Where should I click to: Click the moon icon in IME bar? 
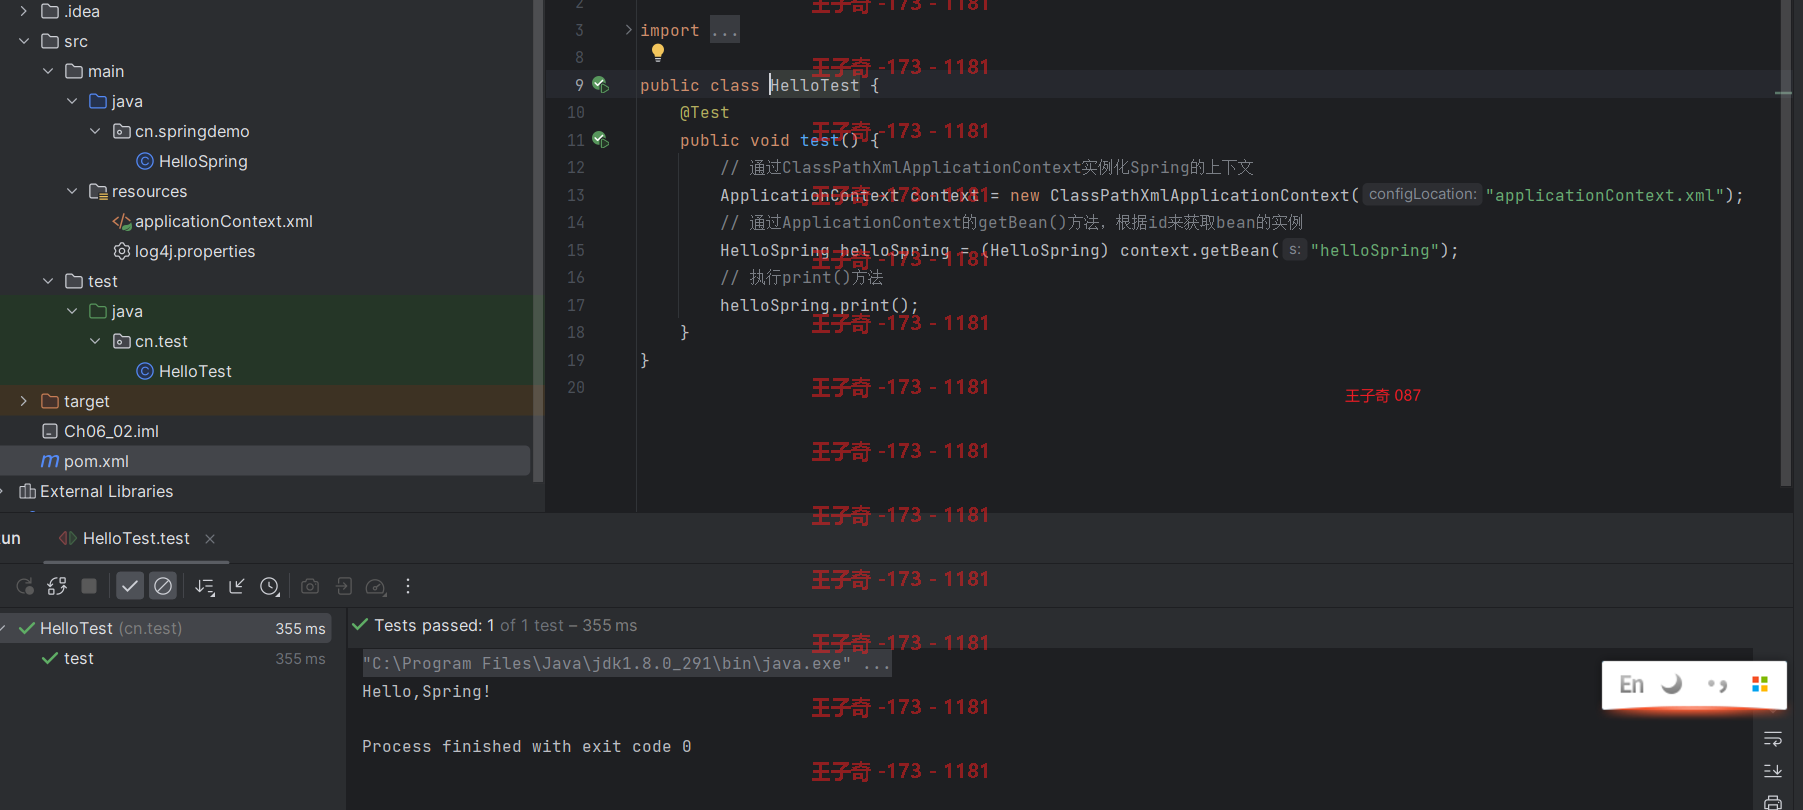click(x=1672, y=684)
